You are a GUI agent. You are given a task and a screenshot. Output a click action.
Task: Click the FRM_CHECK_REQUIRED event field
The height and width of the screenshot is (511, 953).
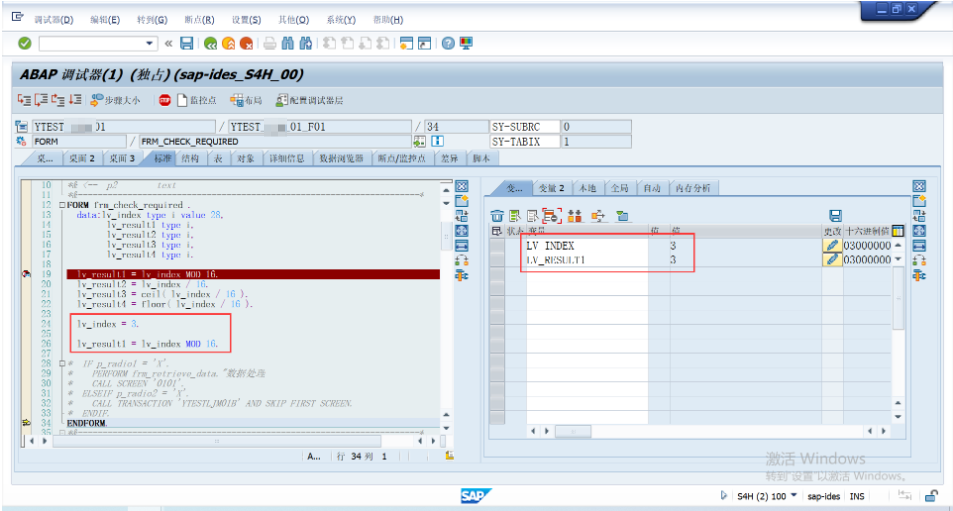coord(275,142)
